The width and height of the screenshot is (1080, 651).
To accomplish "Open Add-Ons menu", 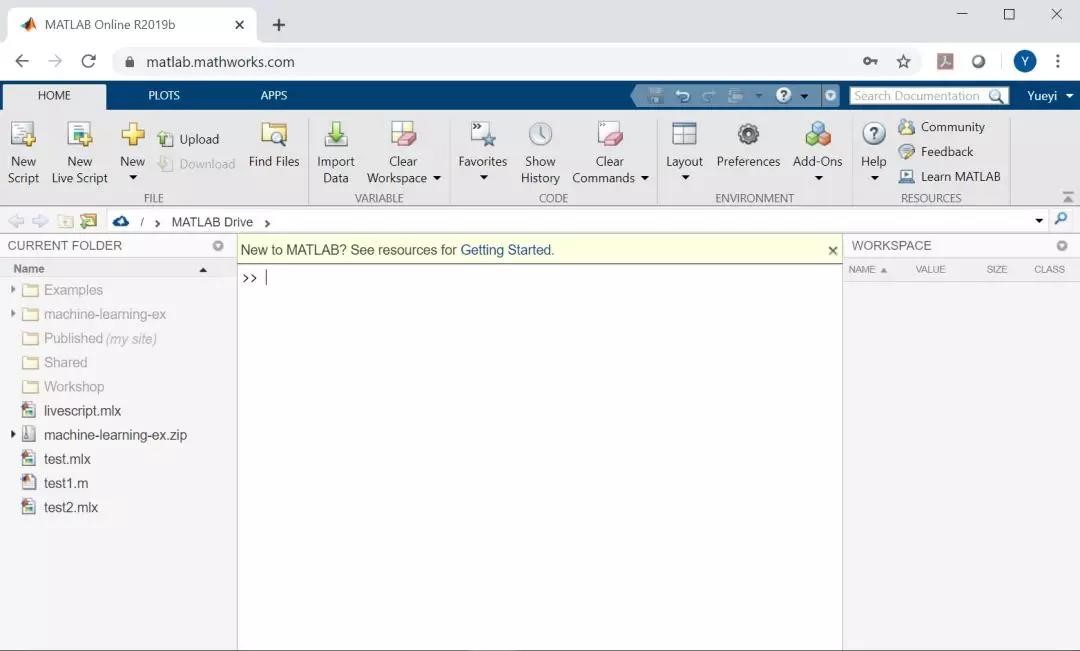I will (x=818, y=153).
